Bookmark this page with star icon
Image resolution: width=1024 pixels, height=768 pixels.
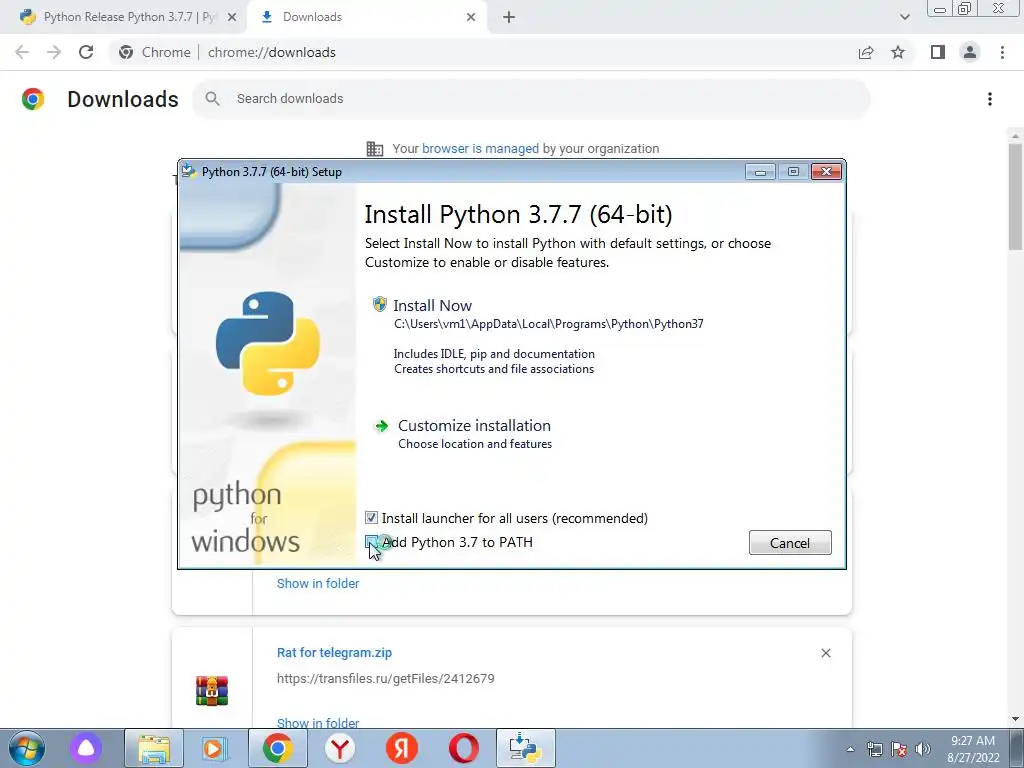(898, 52)
